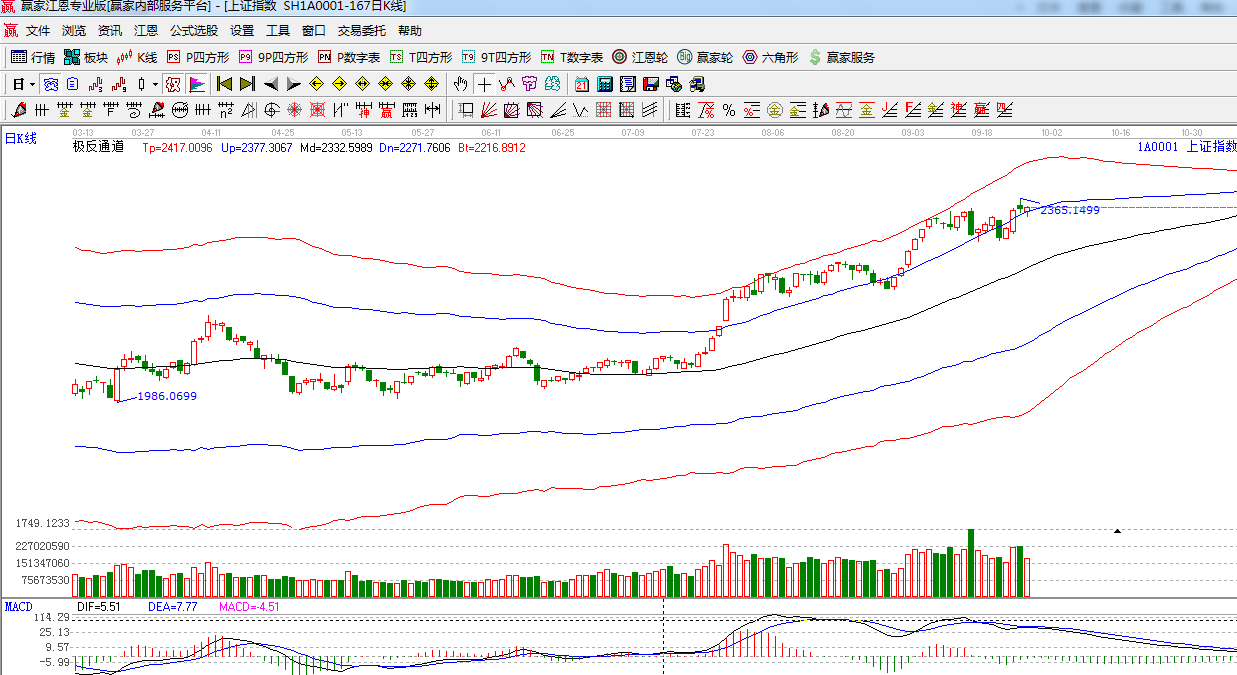Click the P四方形 toolbar button
The image size is (1237, 675).
coord(198,57)
